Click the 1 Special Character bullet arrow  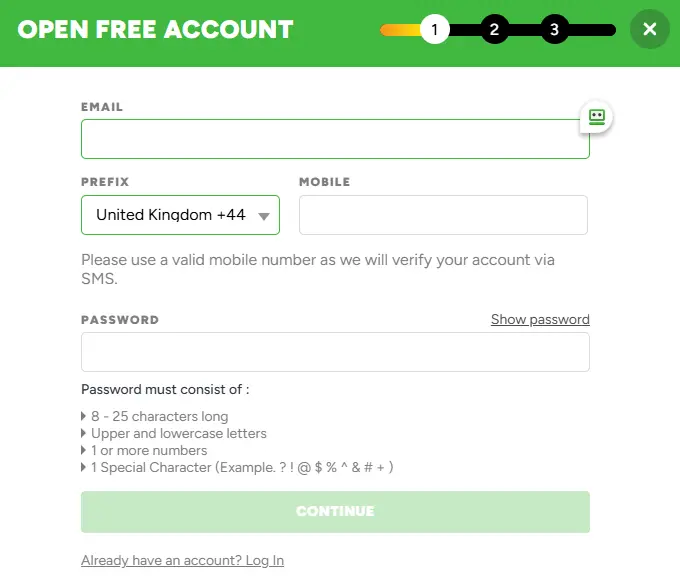point(84,468)
